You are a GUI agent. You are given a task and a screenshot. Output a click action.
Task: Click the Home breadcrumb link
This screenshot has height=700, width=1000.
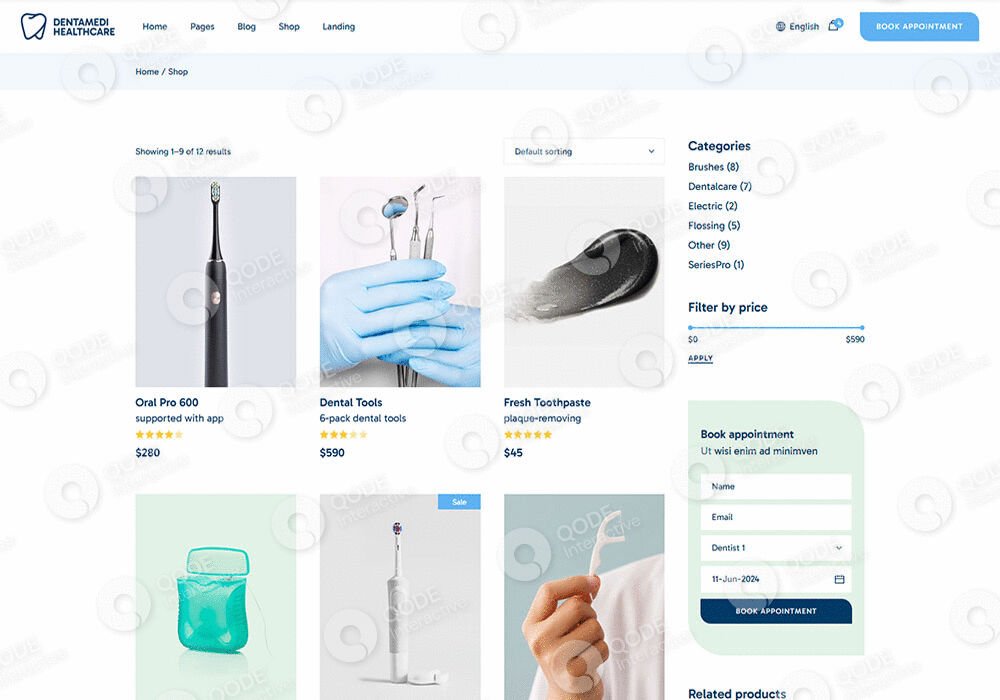[147, 72]
